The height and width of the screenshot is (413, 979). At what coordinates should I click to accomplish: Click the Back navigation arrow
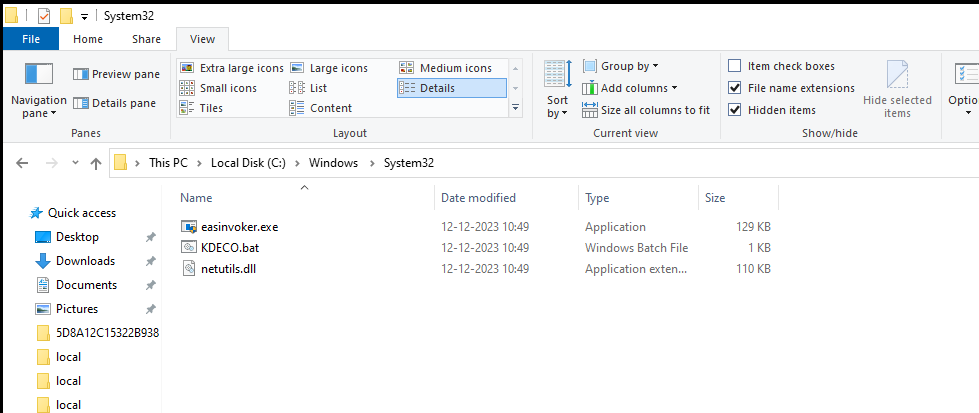coord(22,163)
